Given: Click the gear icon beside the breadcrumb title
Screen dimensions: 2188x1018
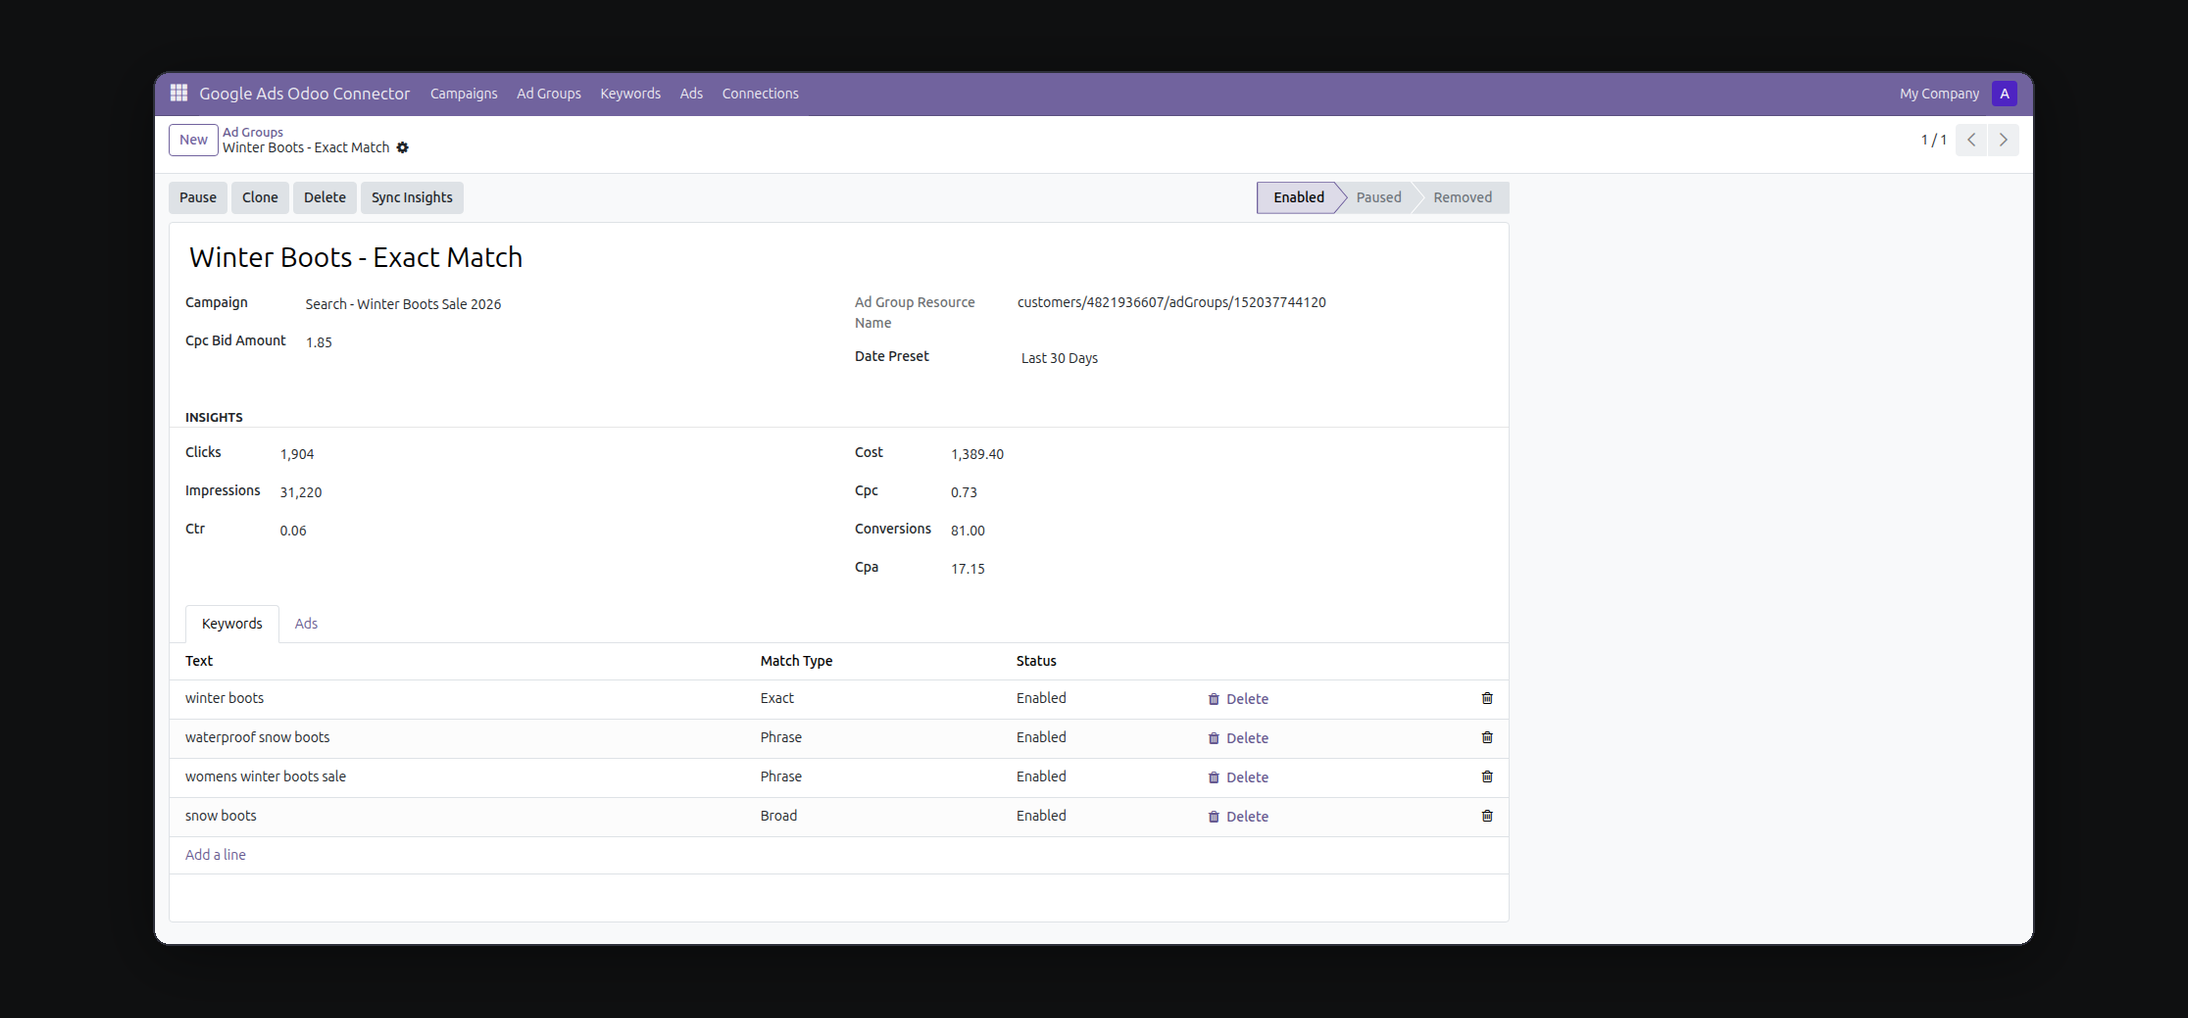Looking at the screenshot, I should [x=403, y=148].
